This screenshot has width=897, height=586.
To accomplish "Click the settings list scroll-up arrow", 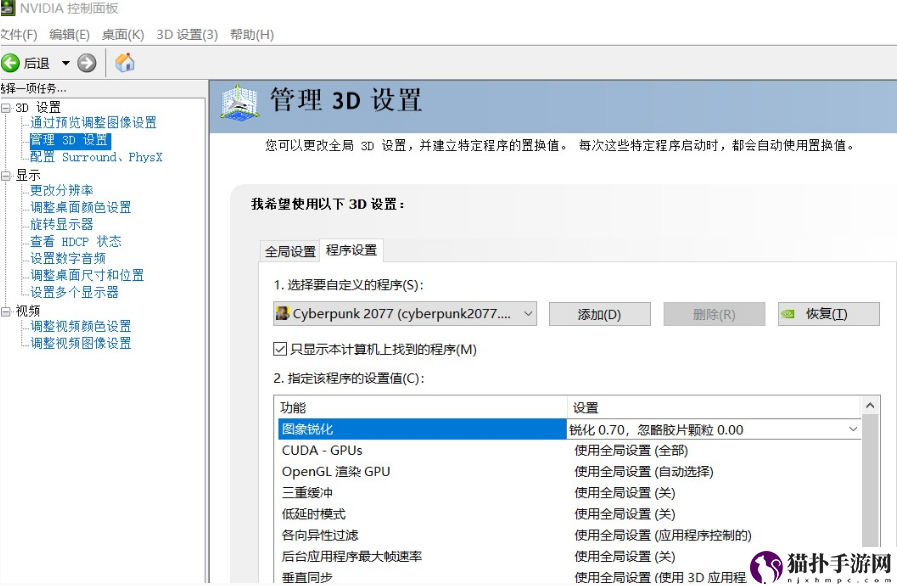I will coord(870,406).
